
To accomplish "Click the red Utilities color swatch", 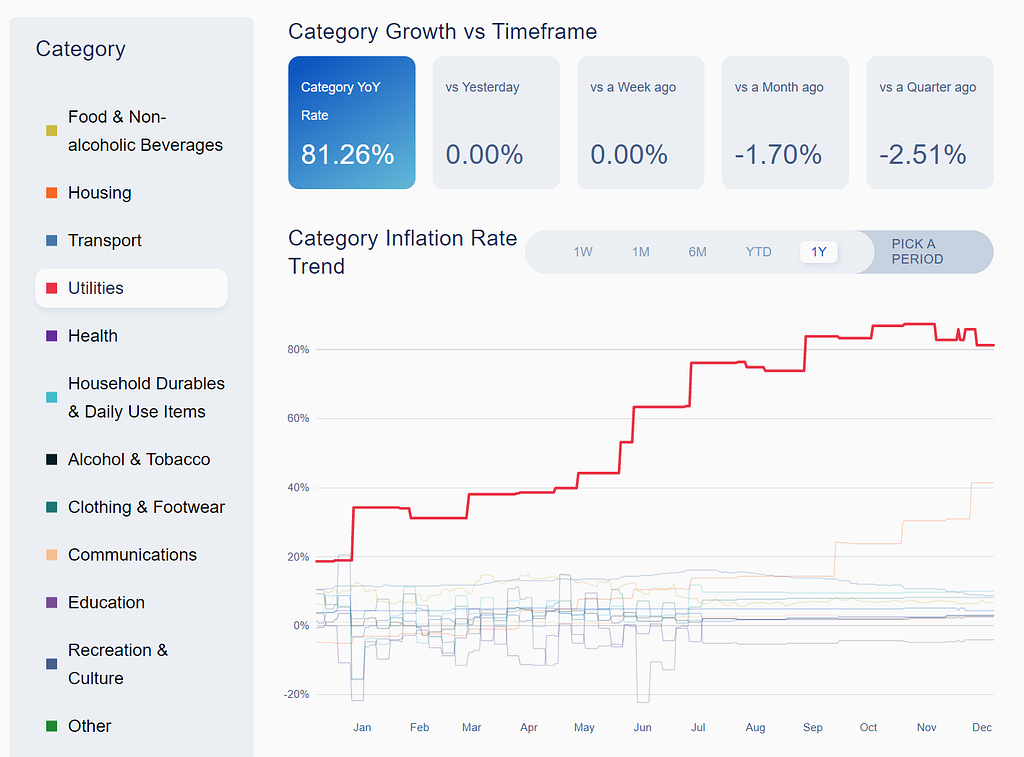I will pos(52,288).
